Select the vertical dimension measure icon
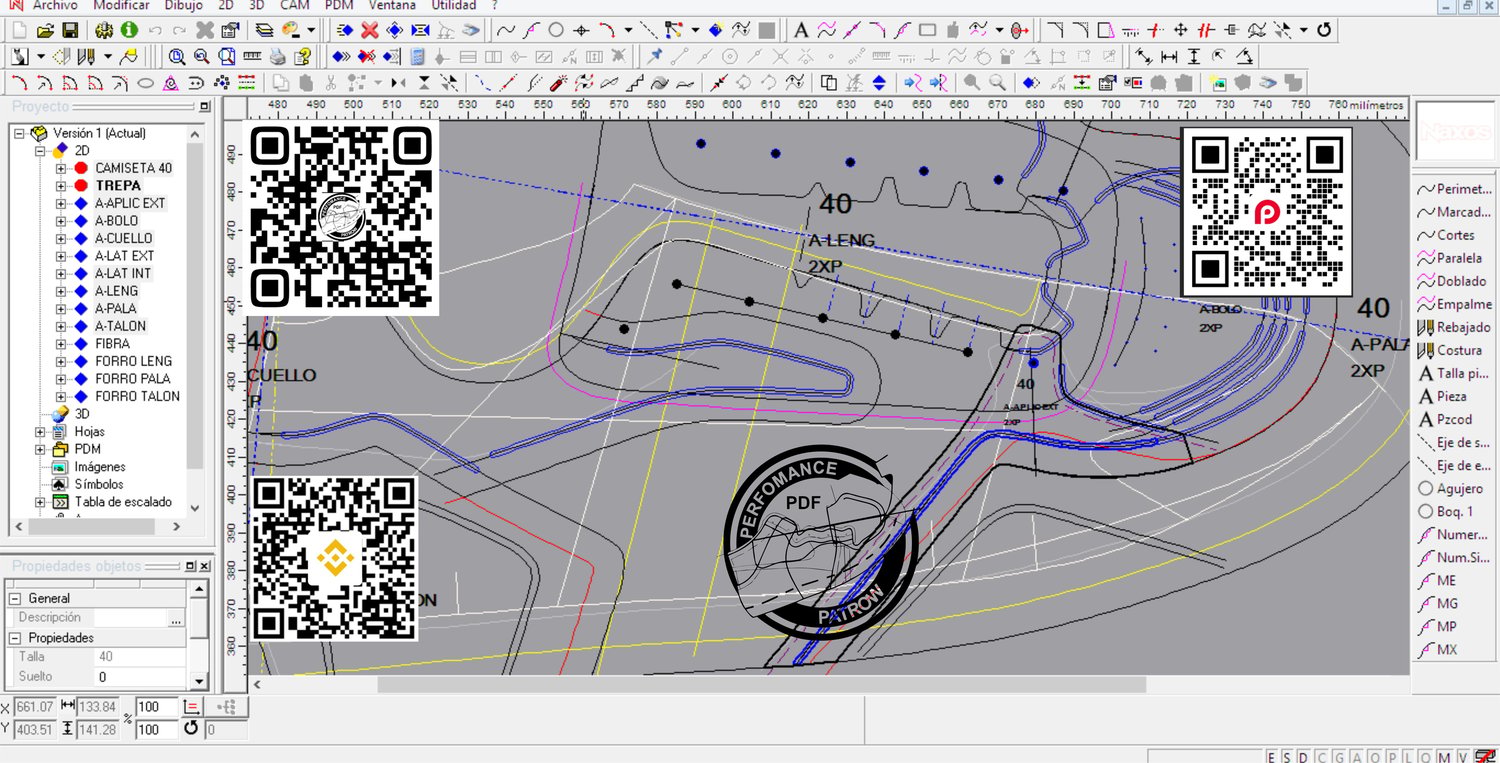Viewport: 1500px width, 763px height. click(x=1194, y=56)
